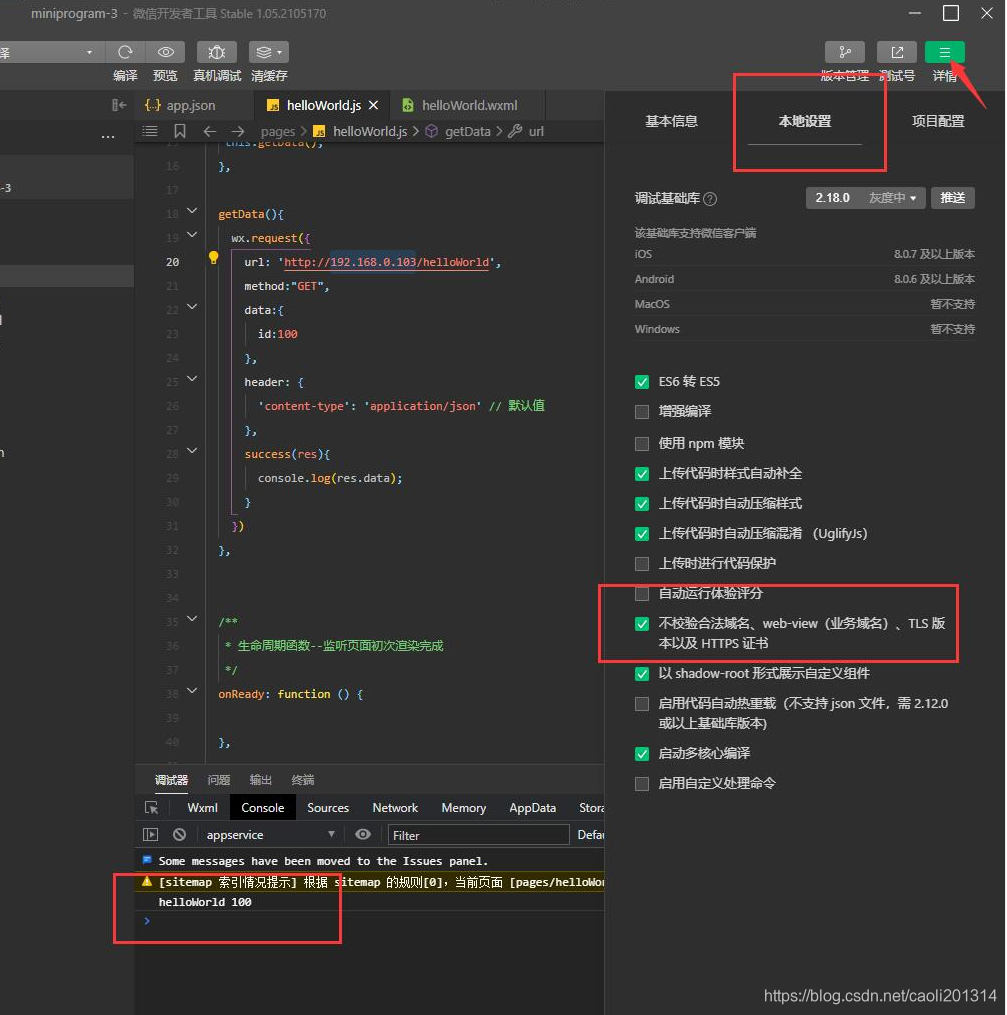
Task: Activate the element inspector icon in devtools
Action: pyautogui.click(x=151, y=808)
